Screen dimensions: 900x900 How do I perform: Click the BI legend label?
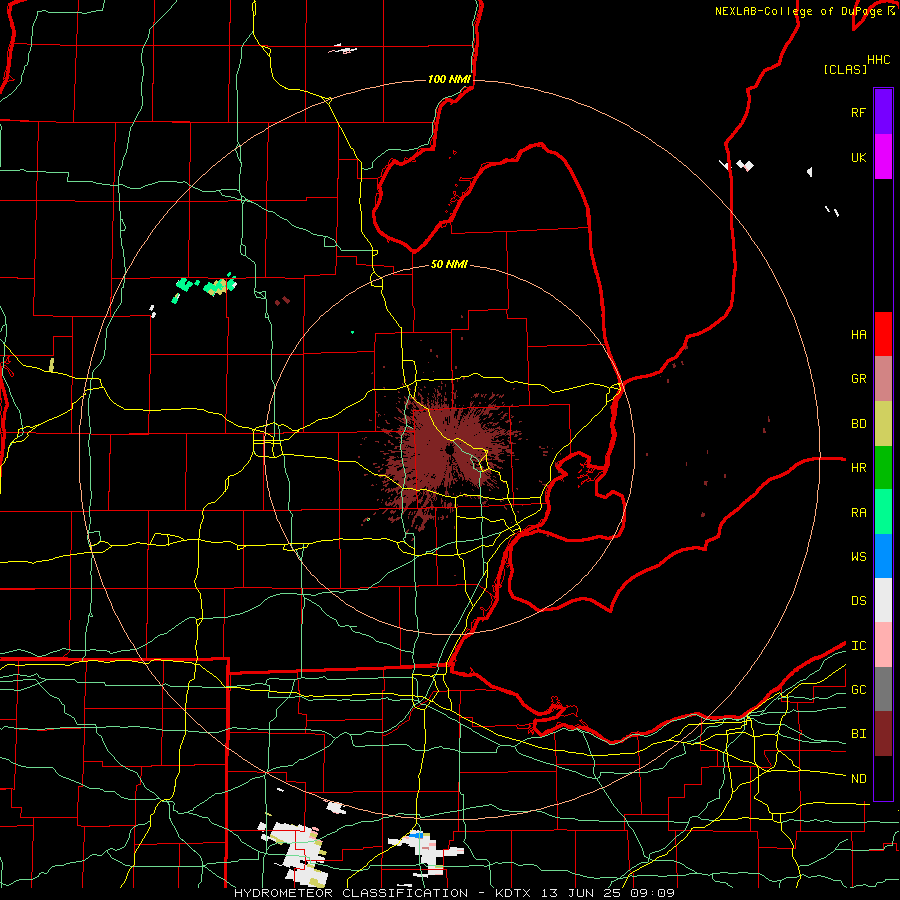click(858, 734)
